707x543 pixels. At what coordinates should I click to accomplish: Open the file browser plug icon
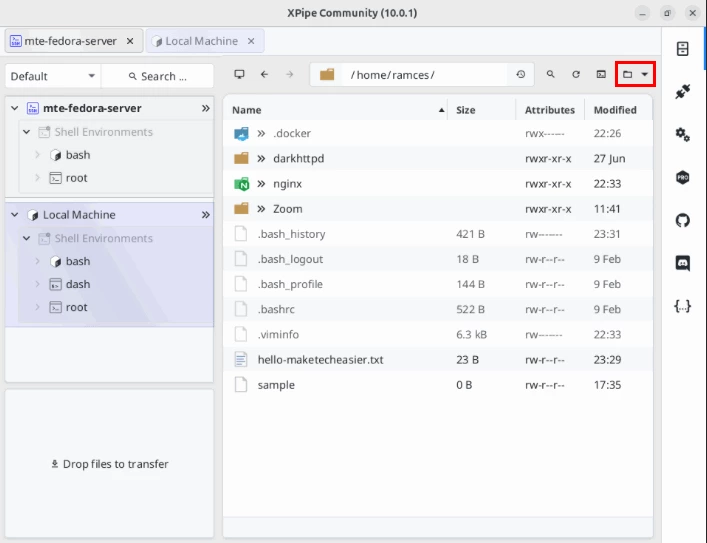pos(683,92)
